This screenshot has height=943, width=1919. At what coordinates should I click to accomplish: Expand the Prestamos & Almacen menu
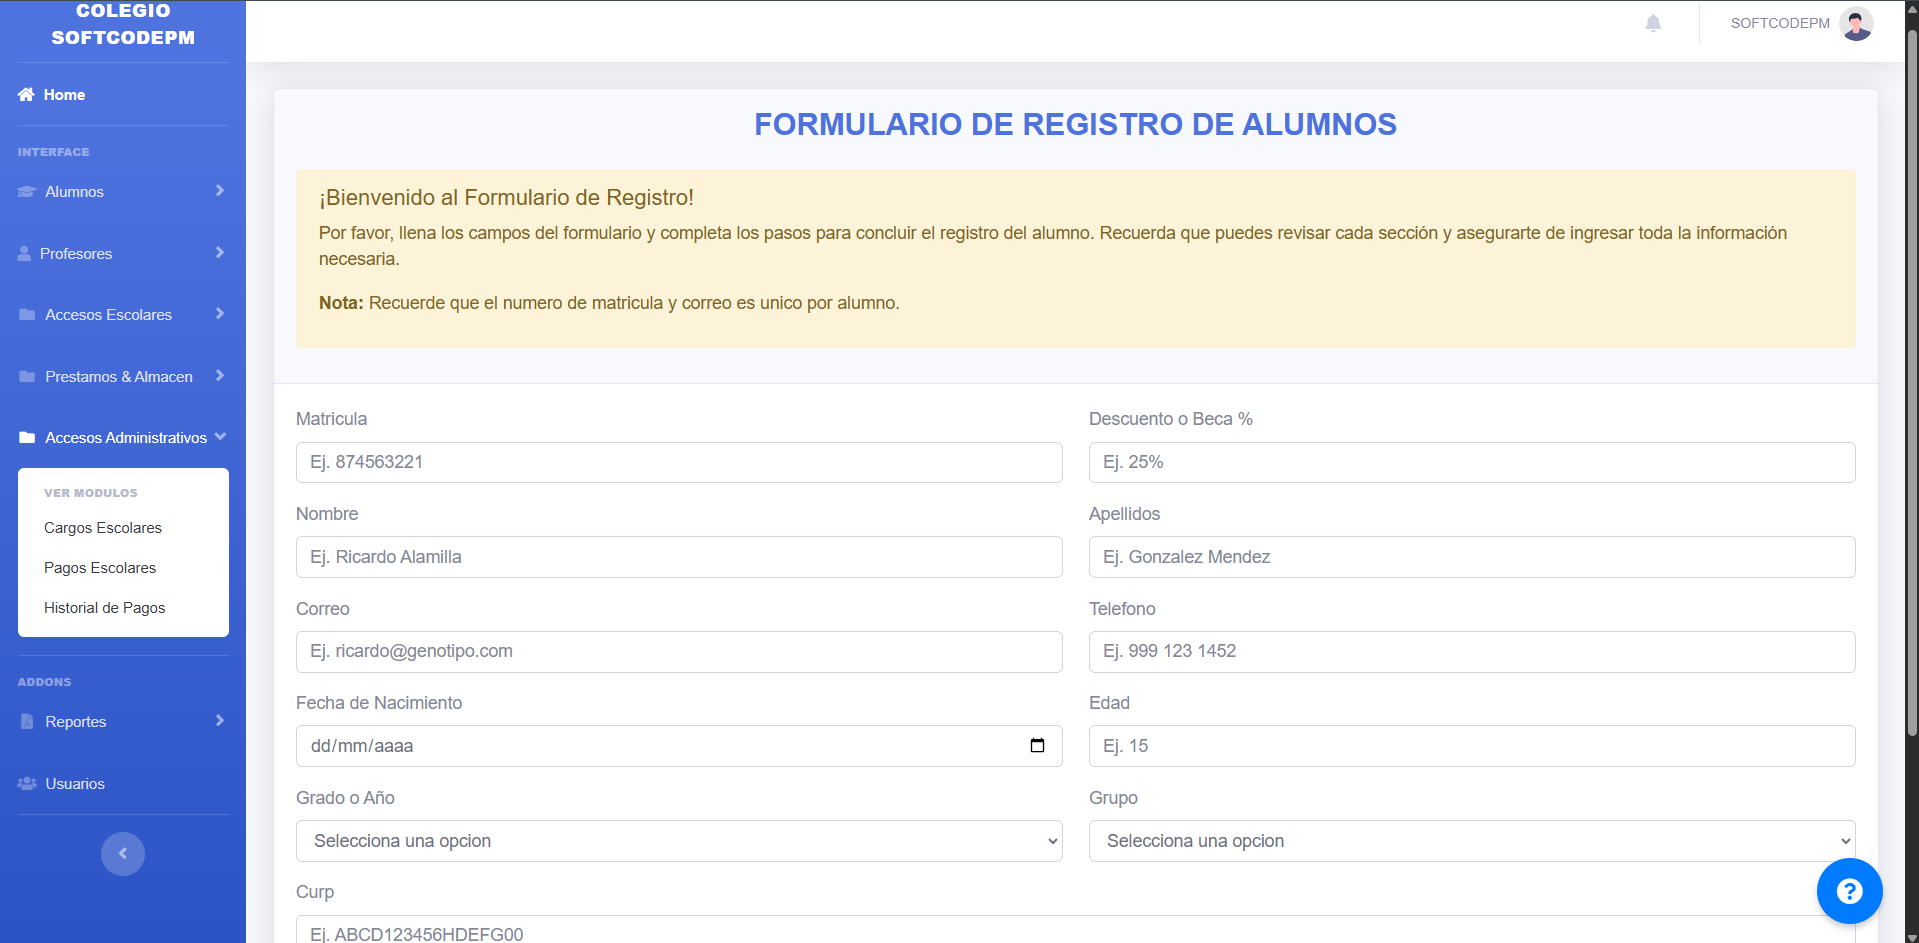[x=122, y=377]
